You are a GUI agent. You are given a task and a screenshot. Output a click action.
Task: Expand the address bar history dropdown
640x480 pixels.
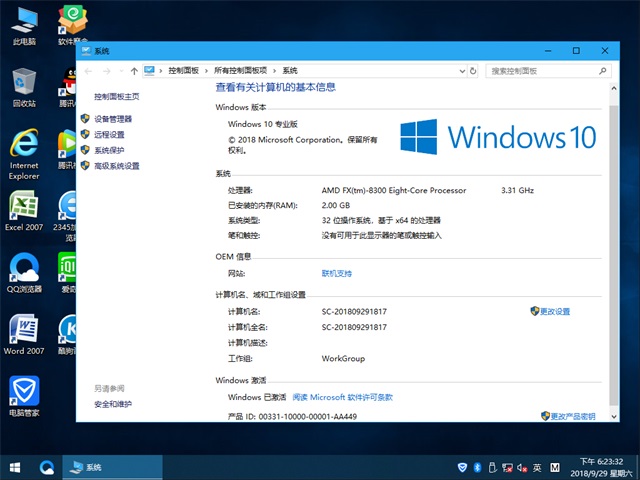[460, 71]
